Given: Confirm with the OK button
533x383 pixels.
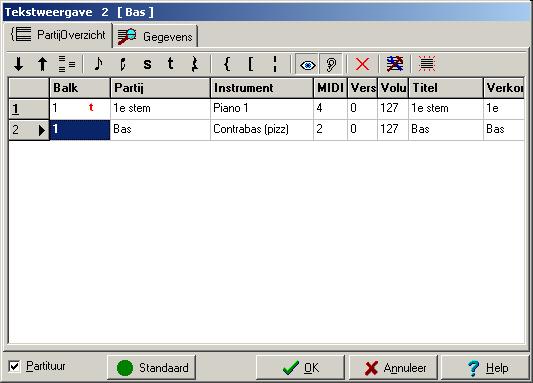Looking at the screenshot, I should [x=300, y=367].
